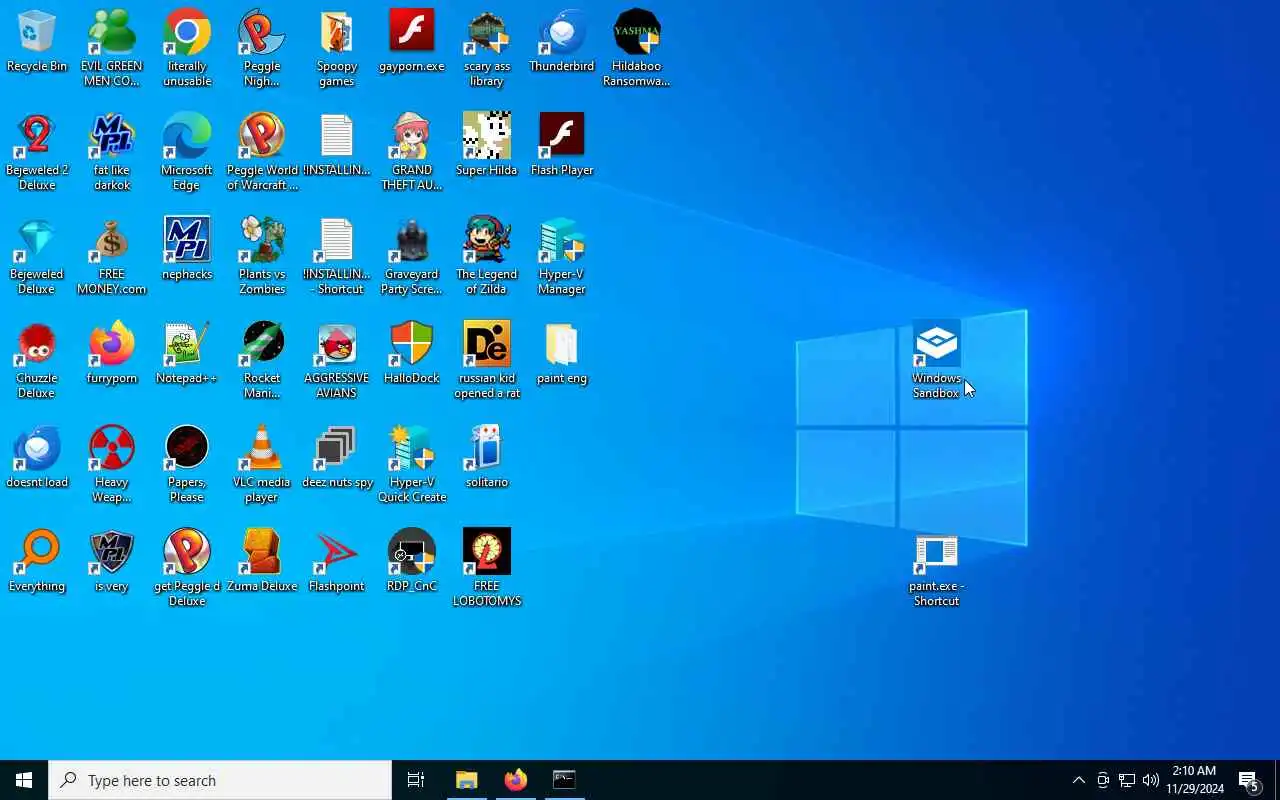
Task: Launch Microsoft Edge from desktop
Action: click(187, 152)
